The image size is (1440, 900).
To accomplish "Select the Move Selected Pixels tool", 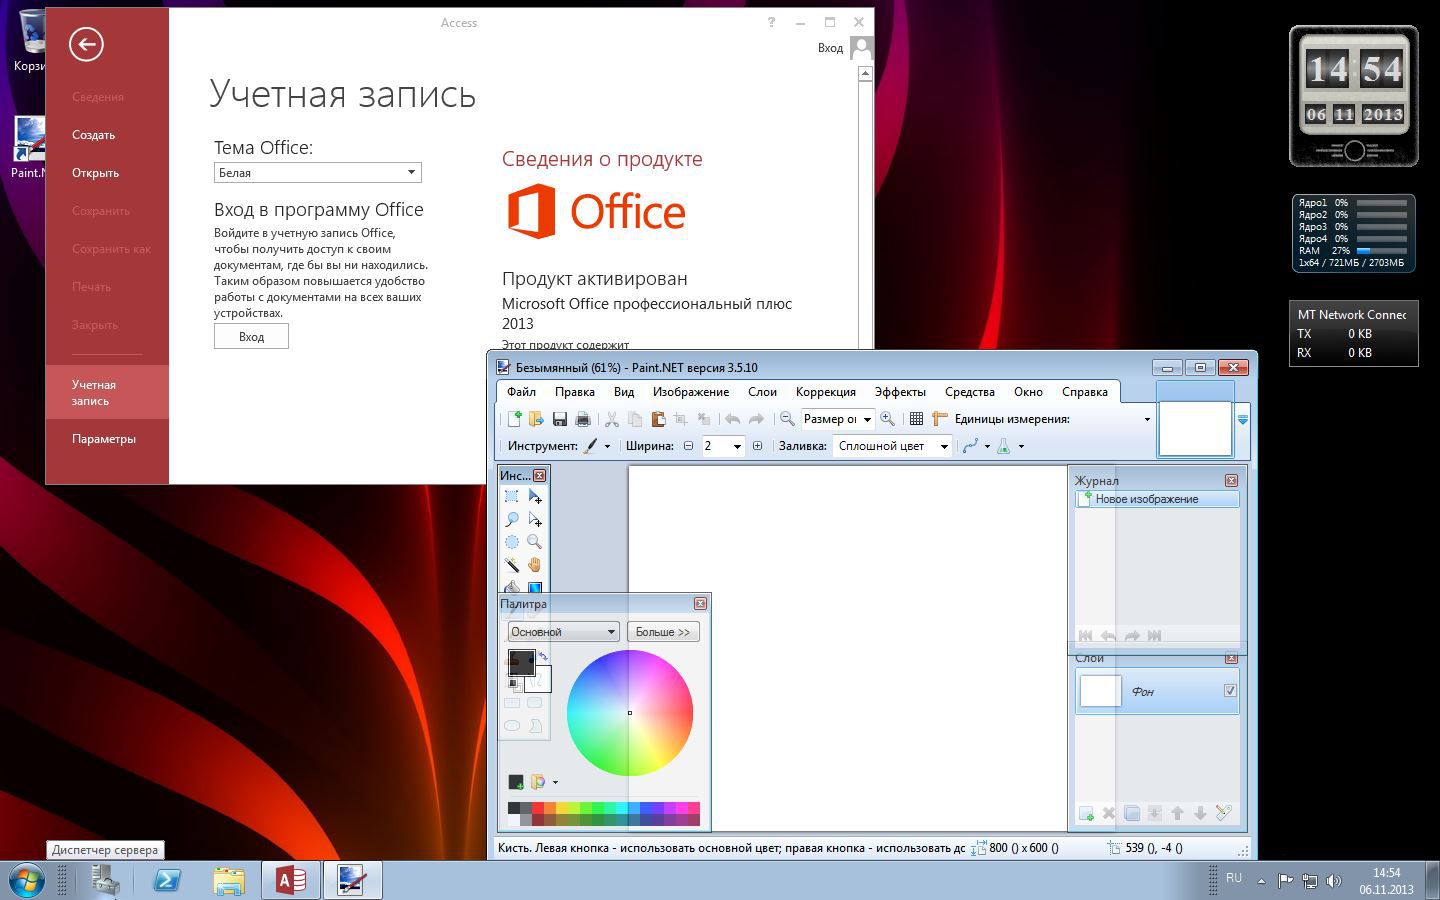I will click(535, 497).
